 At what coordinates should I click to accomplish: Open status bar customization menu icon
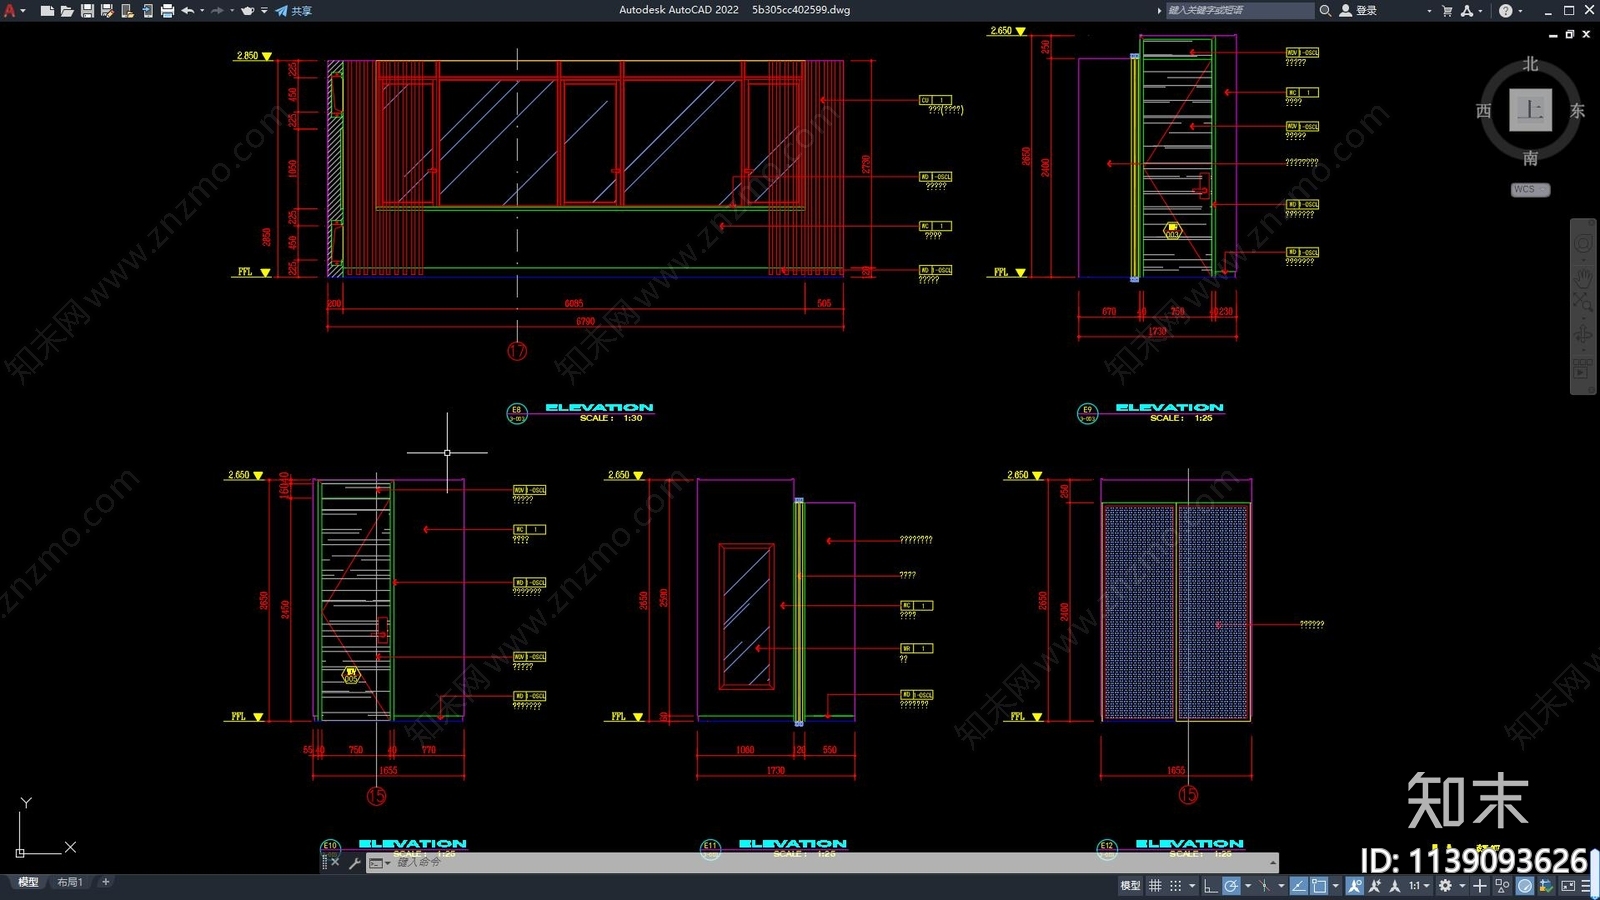click(x=1587, y=886)
